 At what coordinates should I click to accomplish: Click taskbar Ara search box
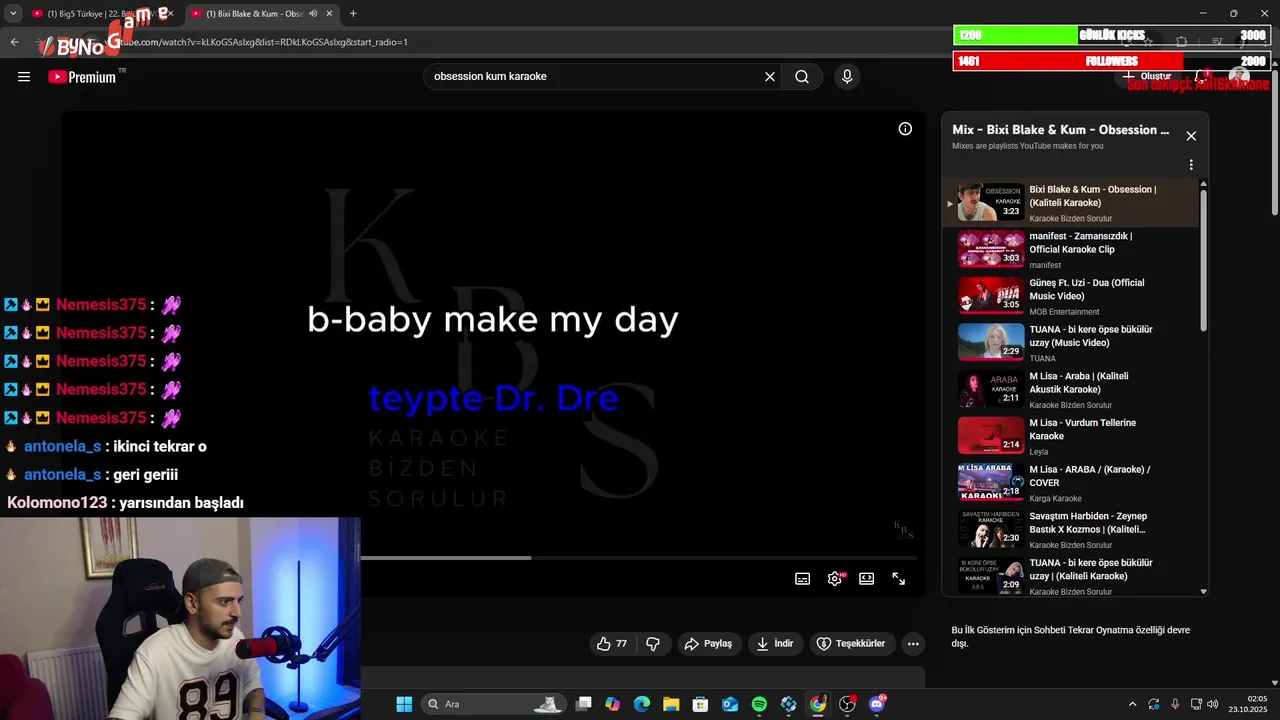tap(493, 704)
